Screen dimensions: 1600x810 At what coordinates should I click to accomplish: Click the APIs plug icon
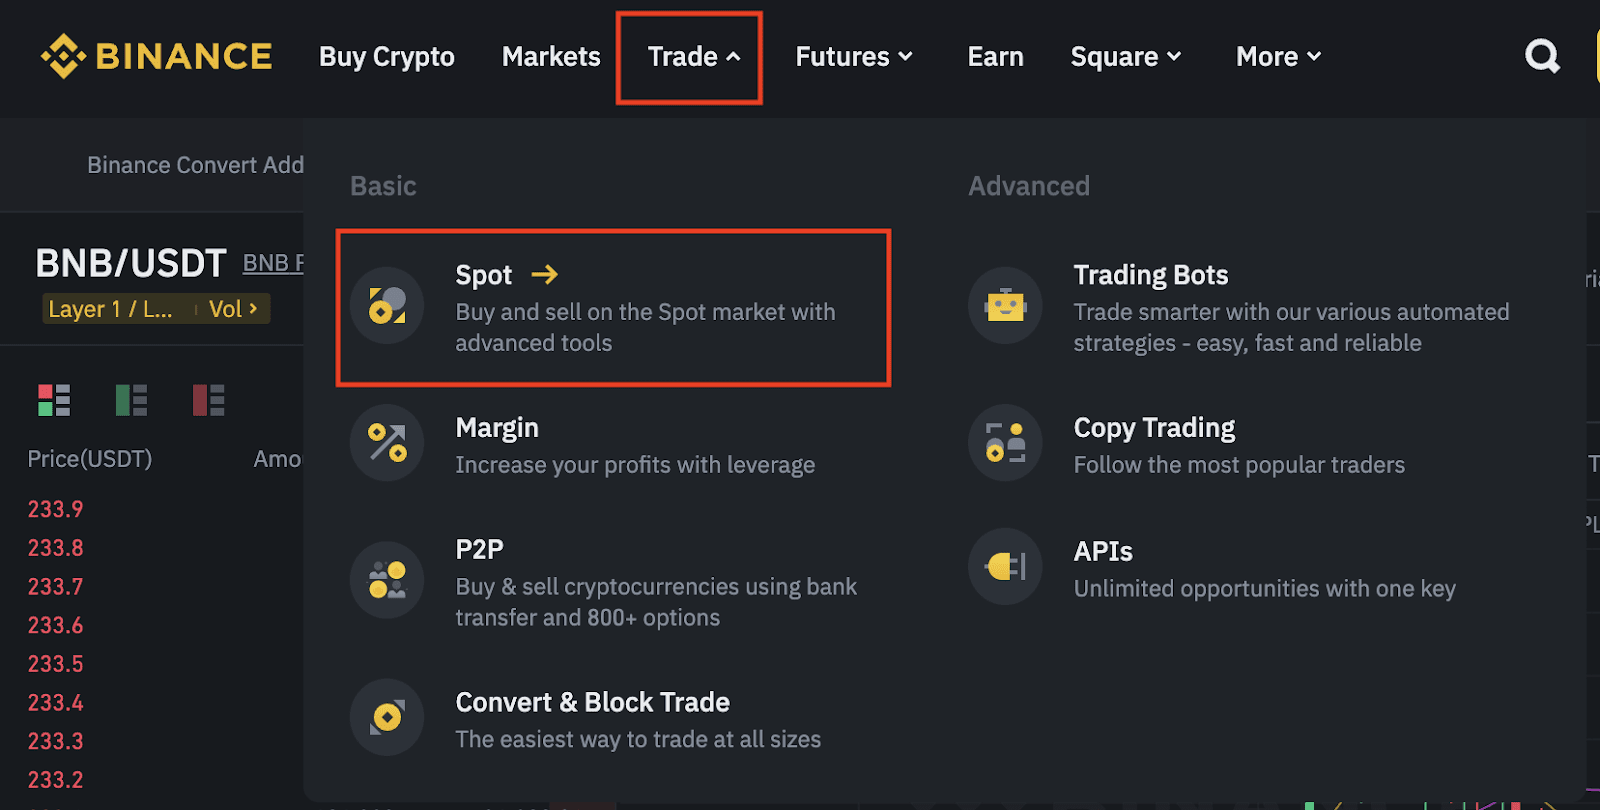pyautogui.click(x=1005, y=567)
